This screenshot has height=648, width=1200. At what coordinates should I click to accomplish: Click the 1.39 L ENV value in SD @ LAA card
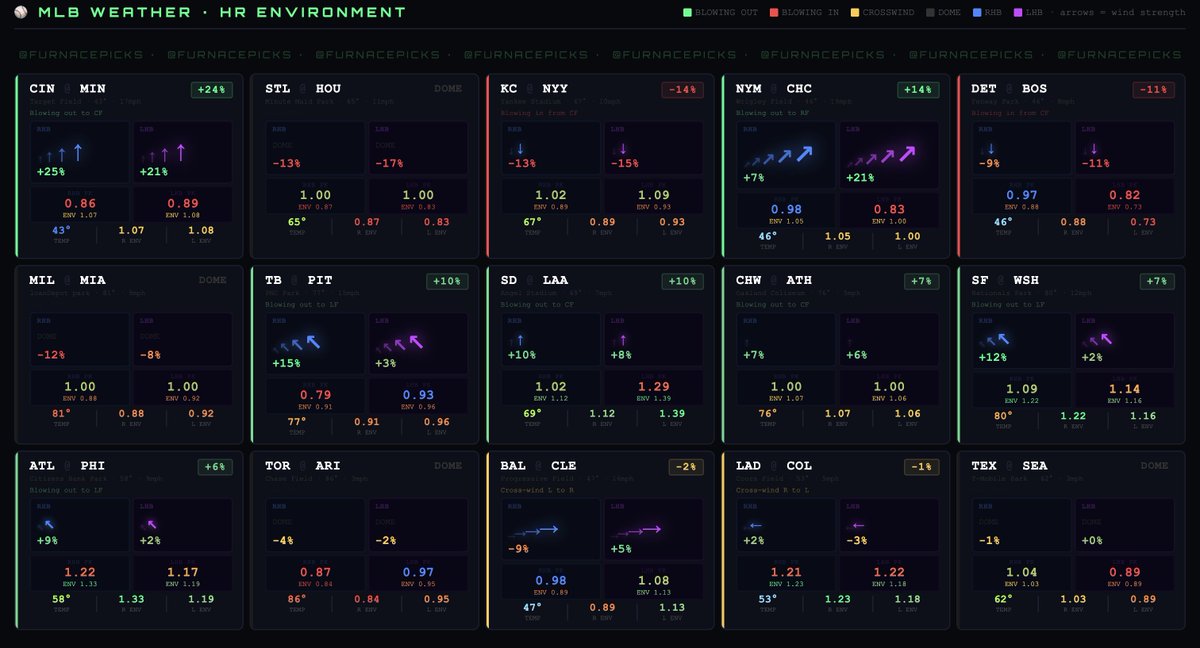(672, 414)
